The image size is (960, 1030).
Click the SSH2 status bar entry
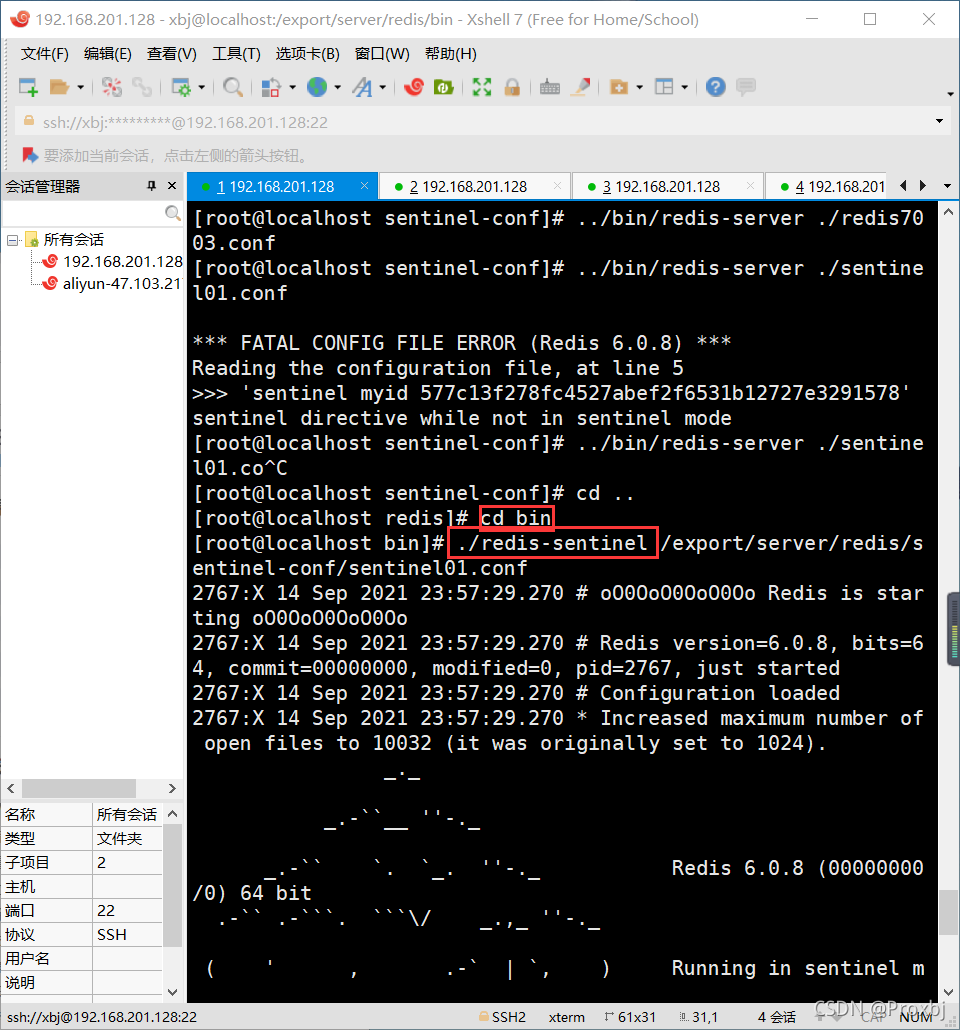[503, 1017]
